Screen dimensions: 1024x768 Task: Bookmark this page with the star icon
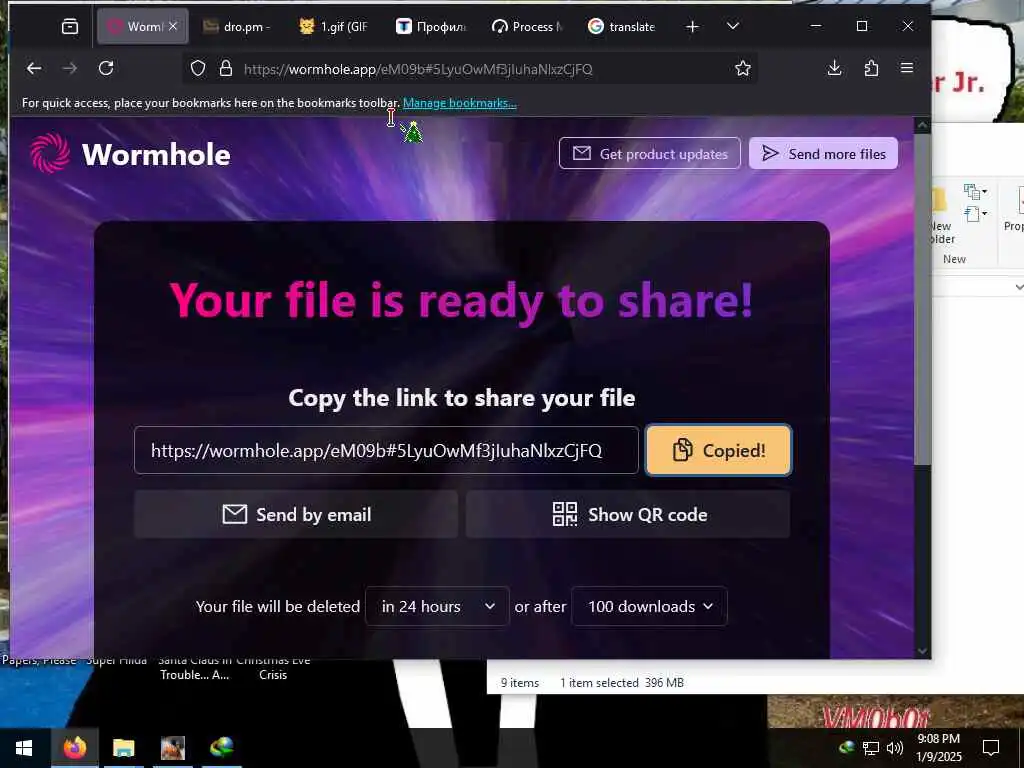743,69
